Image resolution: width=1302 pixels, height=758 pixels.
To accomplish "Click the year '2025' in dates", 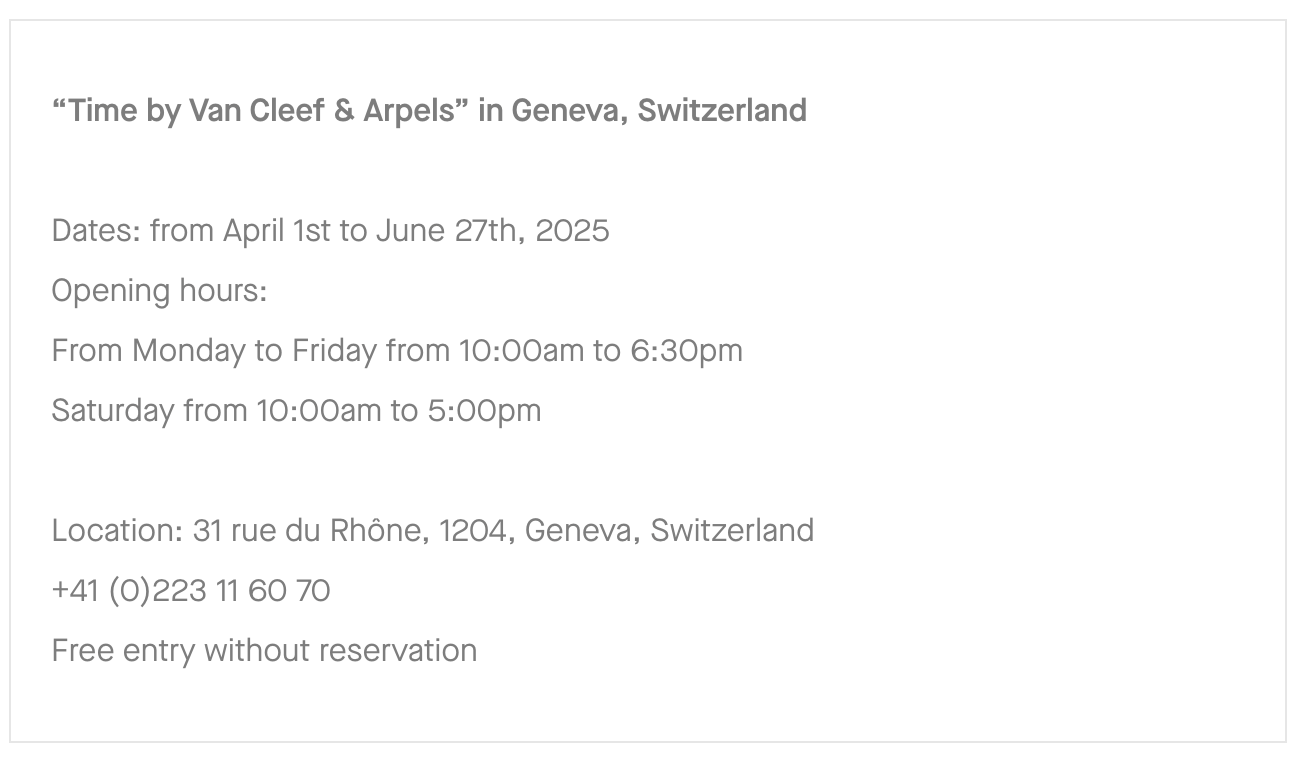I will click(x=572, y=231).
